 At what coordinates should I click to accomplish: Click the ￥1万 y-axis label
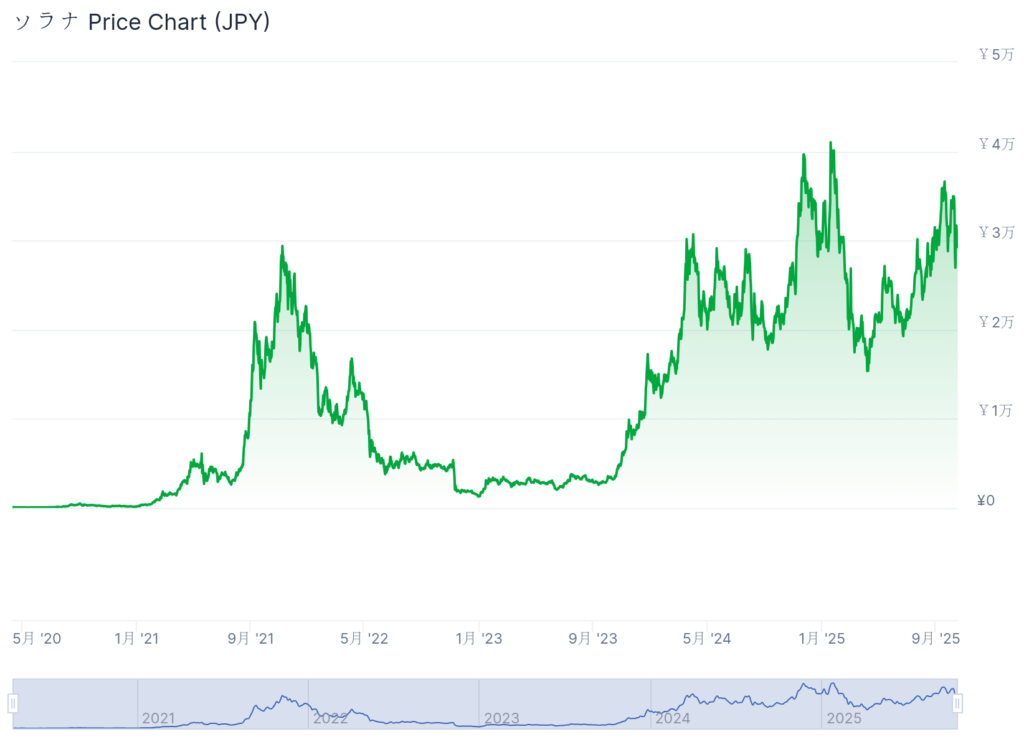996,411
